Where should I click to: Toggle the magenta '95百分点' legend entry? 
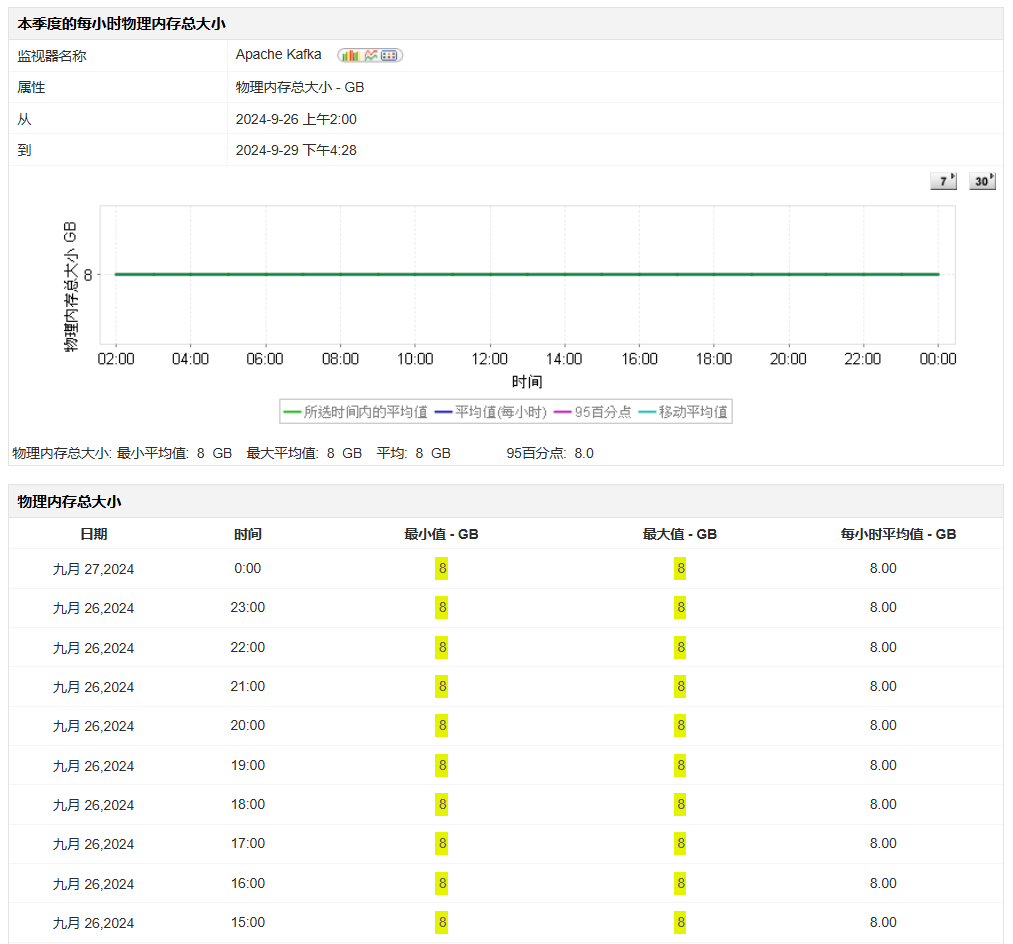[593, 412]
